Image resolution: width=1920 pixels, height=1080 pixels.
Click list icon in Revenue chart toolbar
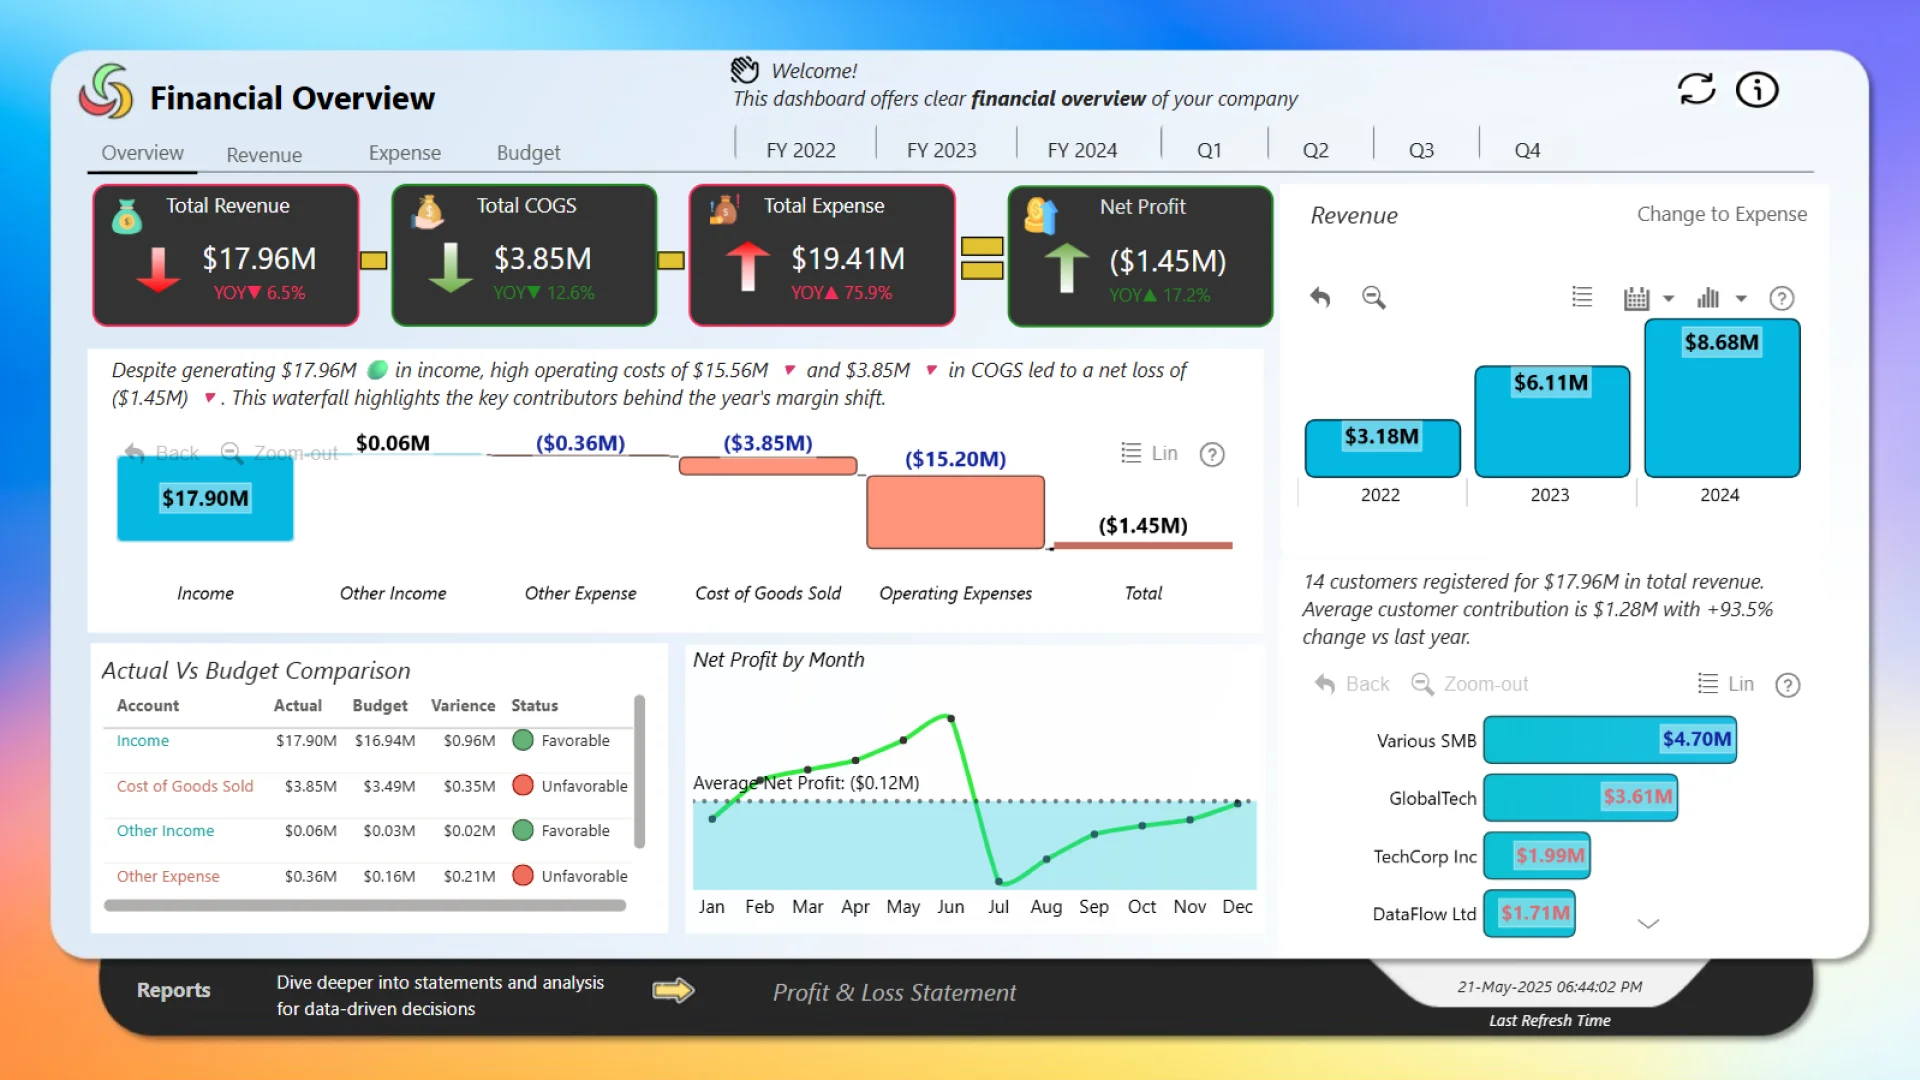point(1581,297)
